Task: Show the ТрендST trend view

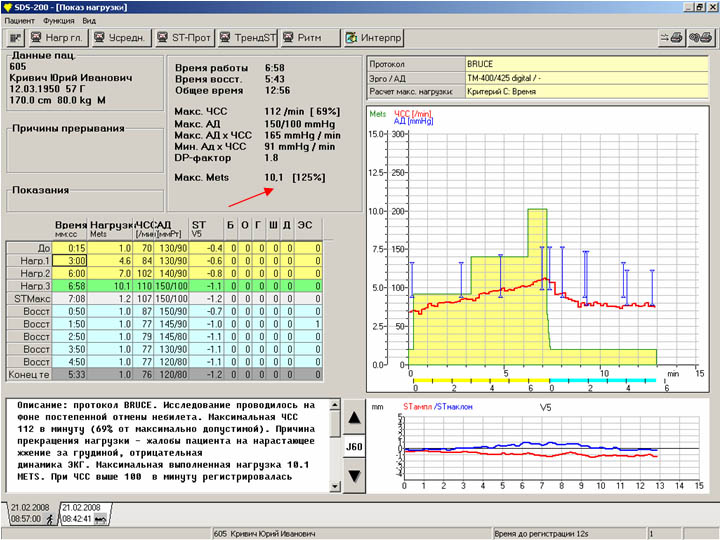Action: tap(247, 38)
